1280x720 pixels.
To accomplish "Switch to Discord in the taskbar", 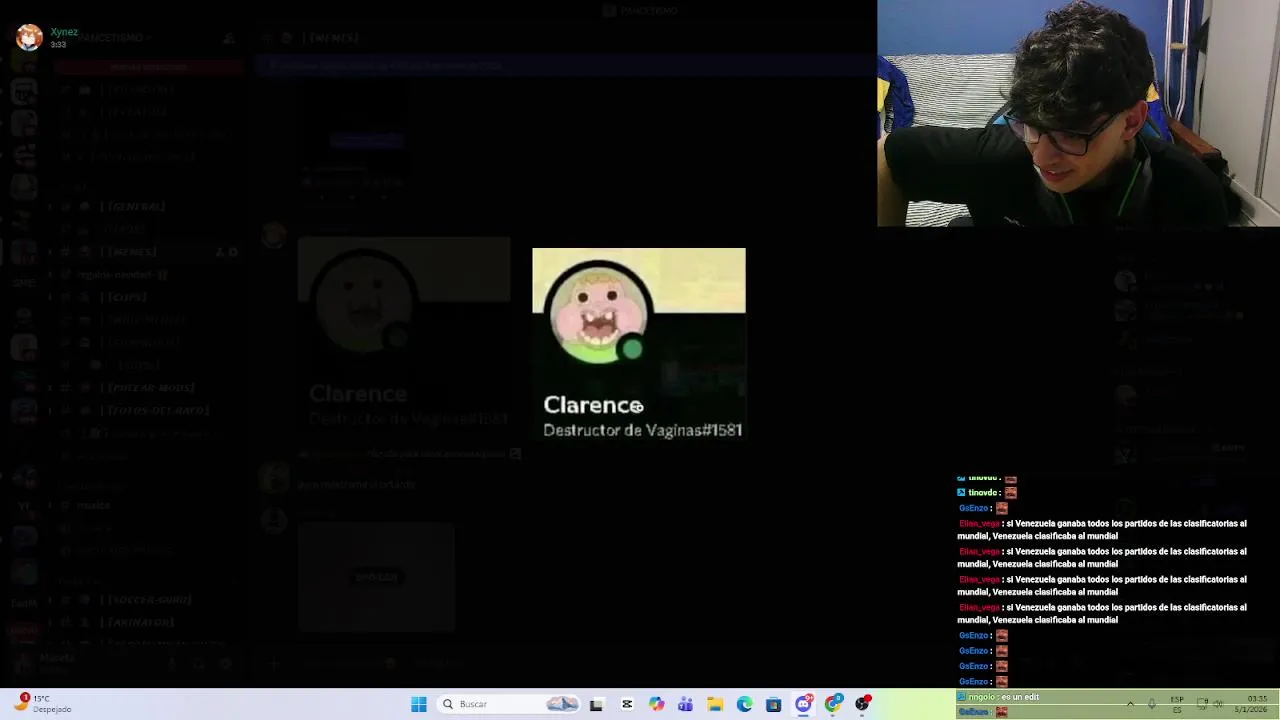I will click(803, 704).
